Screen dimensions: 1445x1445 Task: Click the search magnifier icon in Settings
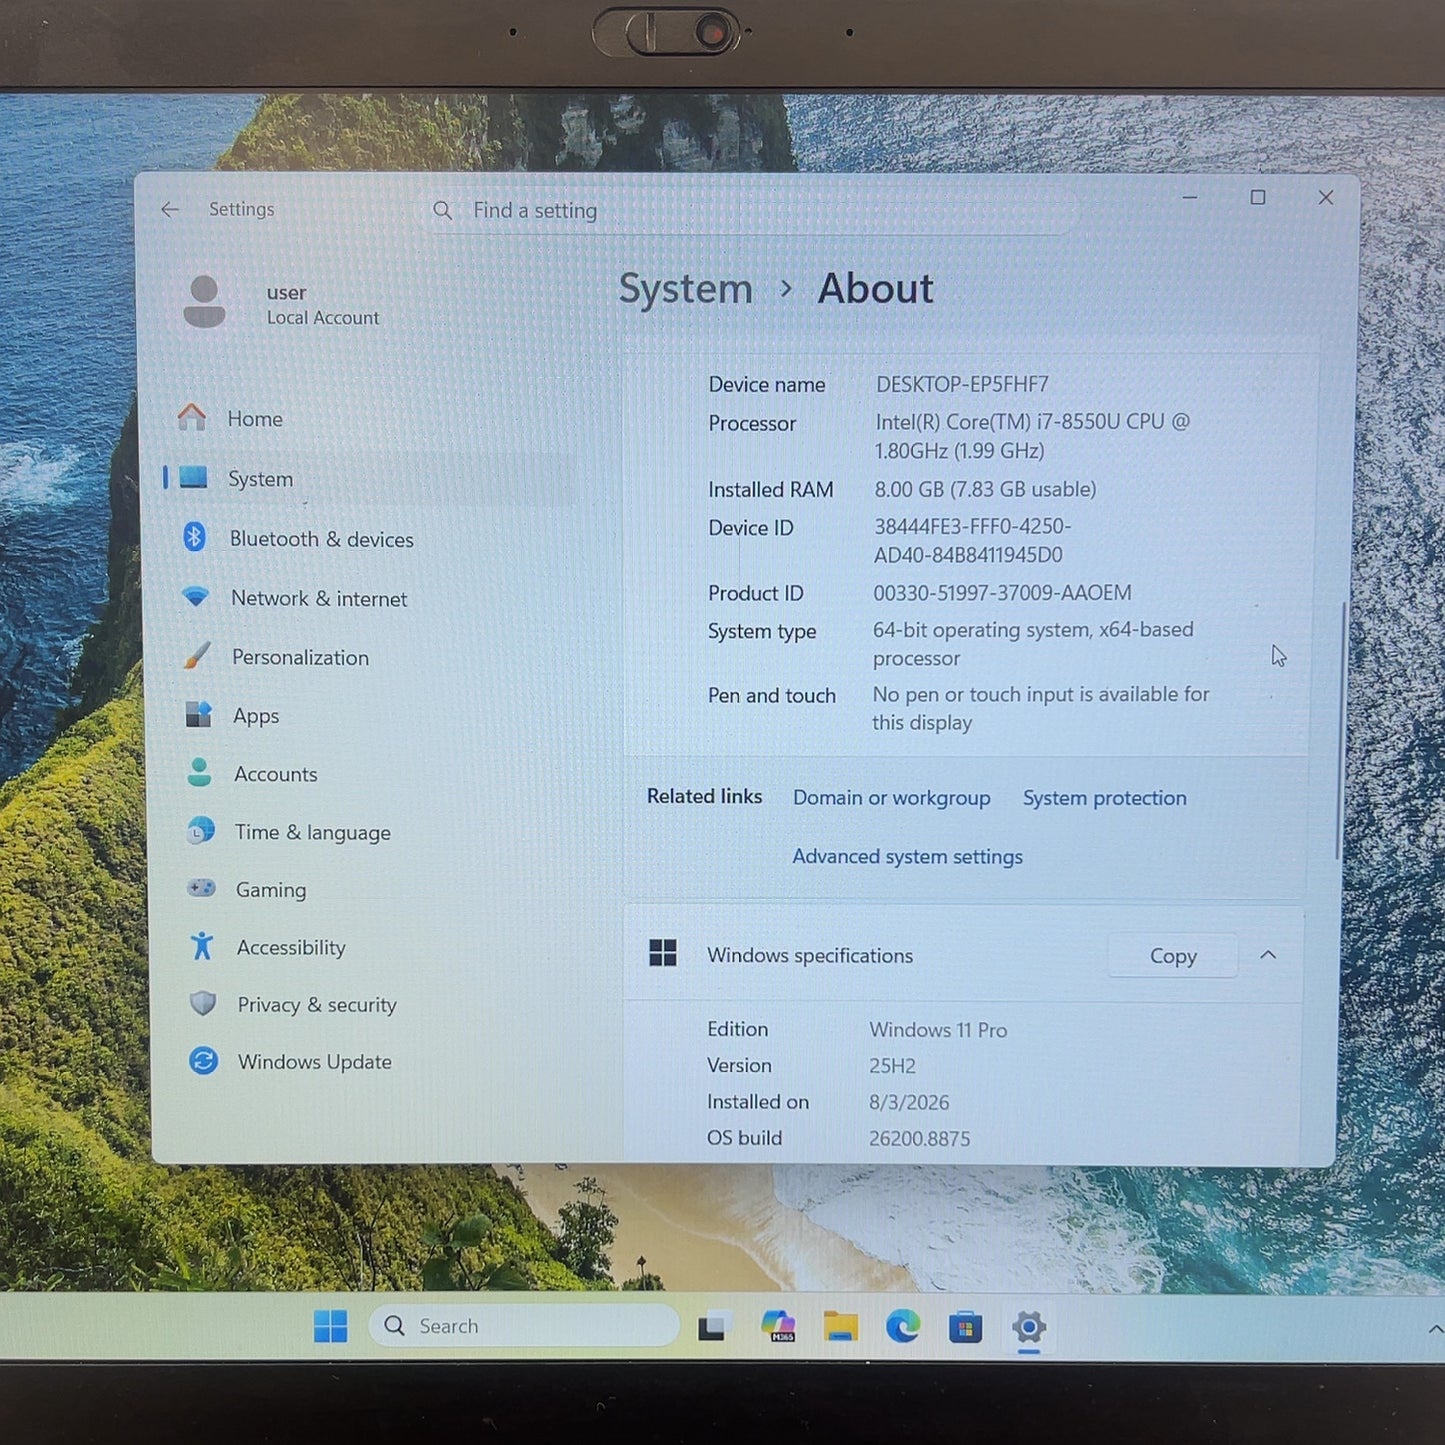(x=442, y=210)
